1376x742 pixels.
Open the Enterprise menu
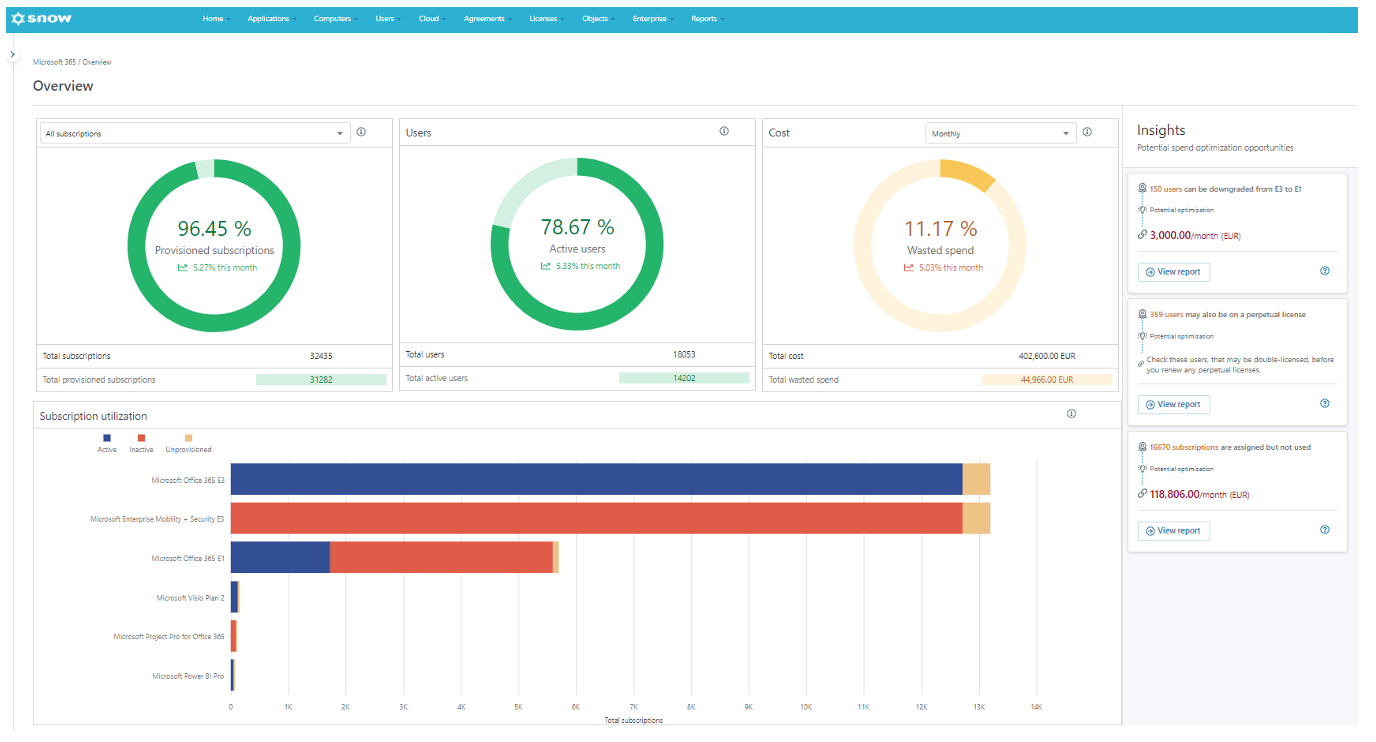[653, 19]
